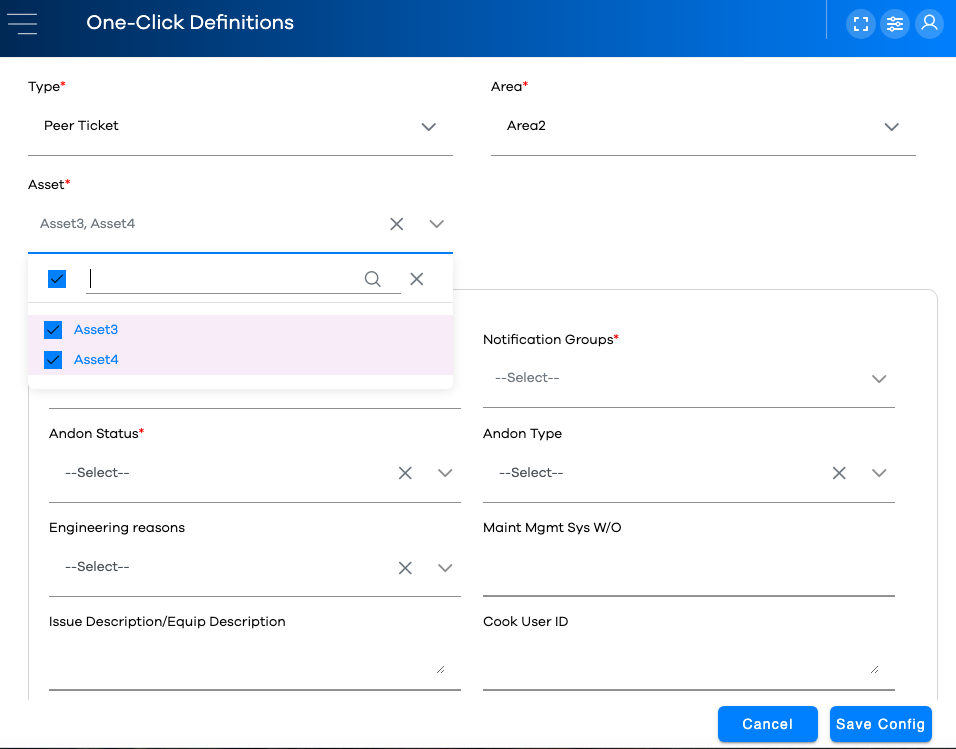Image resolution: width=956 pixels, height=749 pixels.
Task: Expand the Engineering reasons dropdown chevron
Action: click(x=445, y=568)
